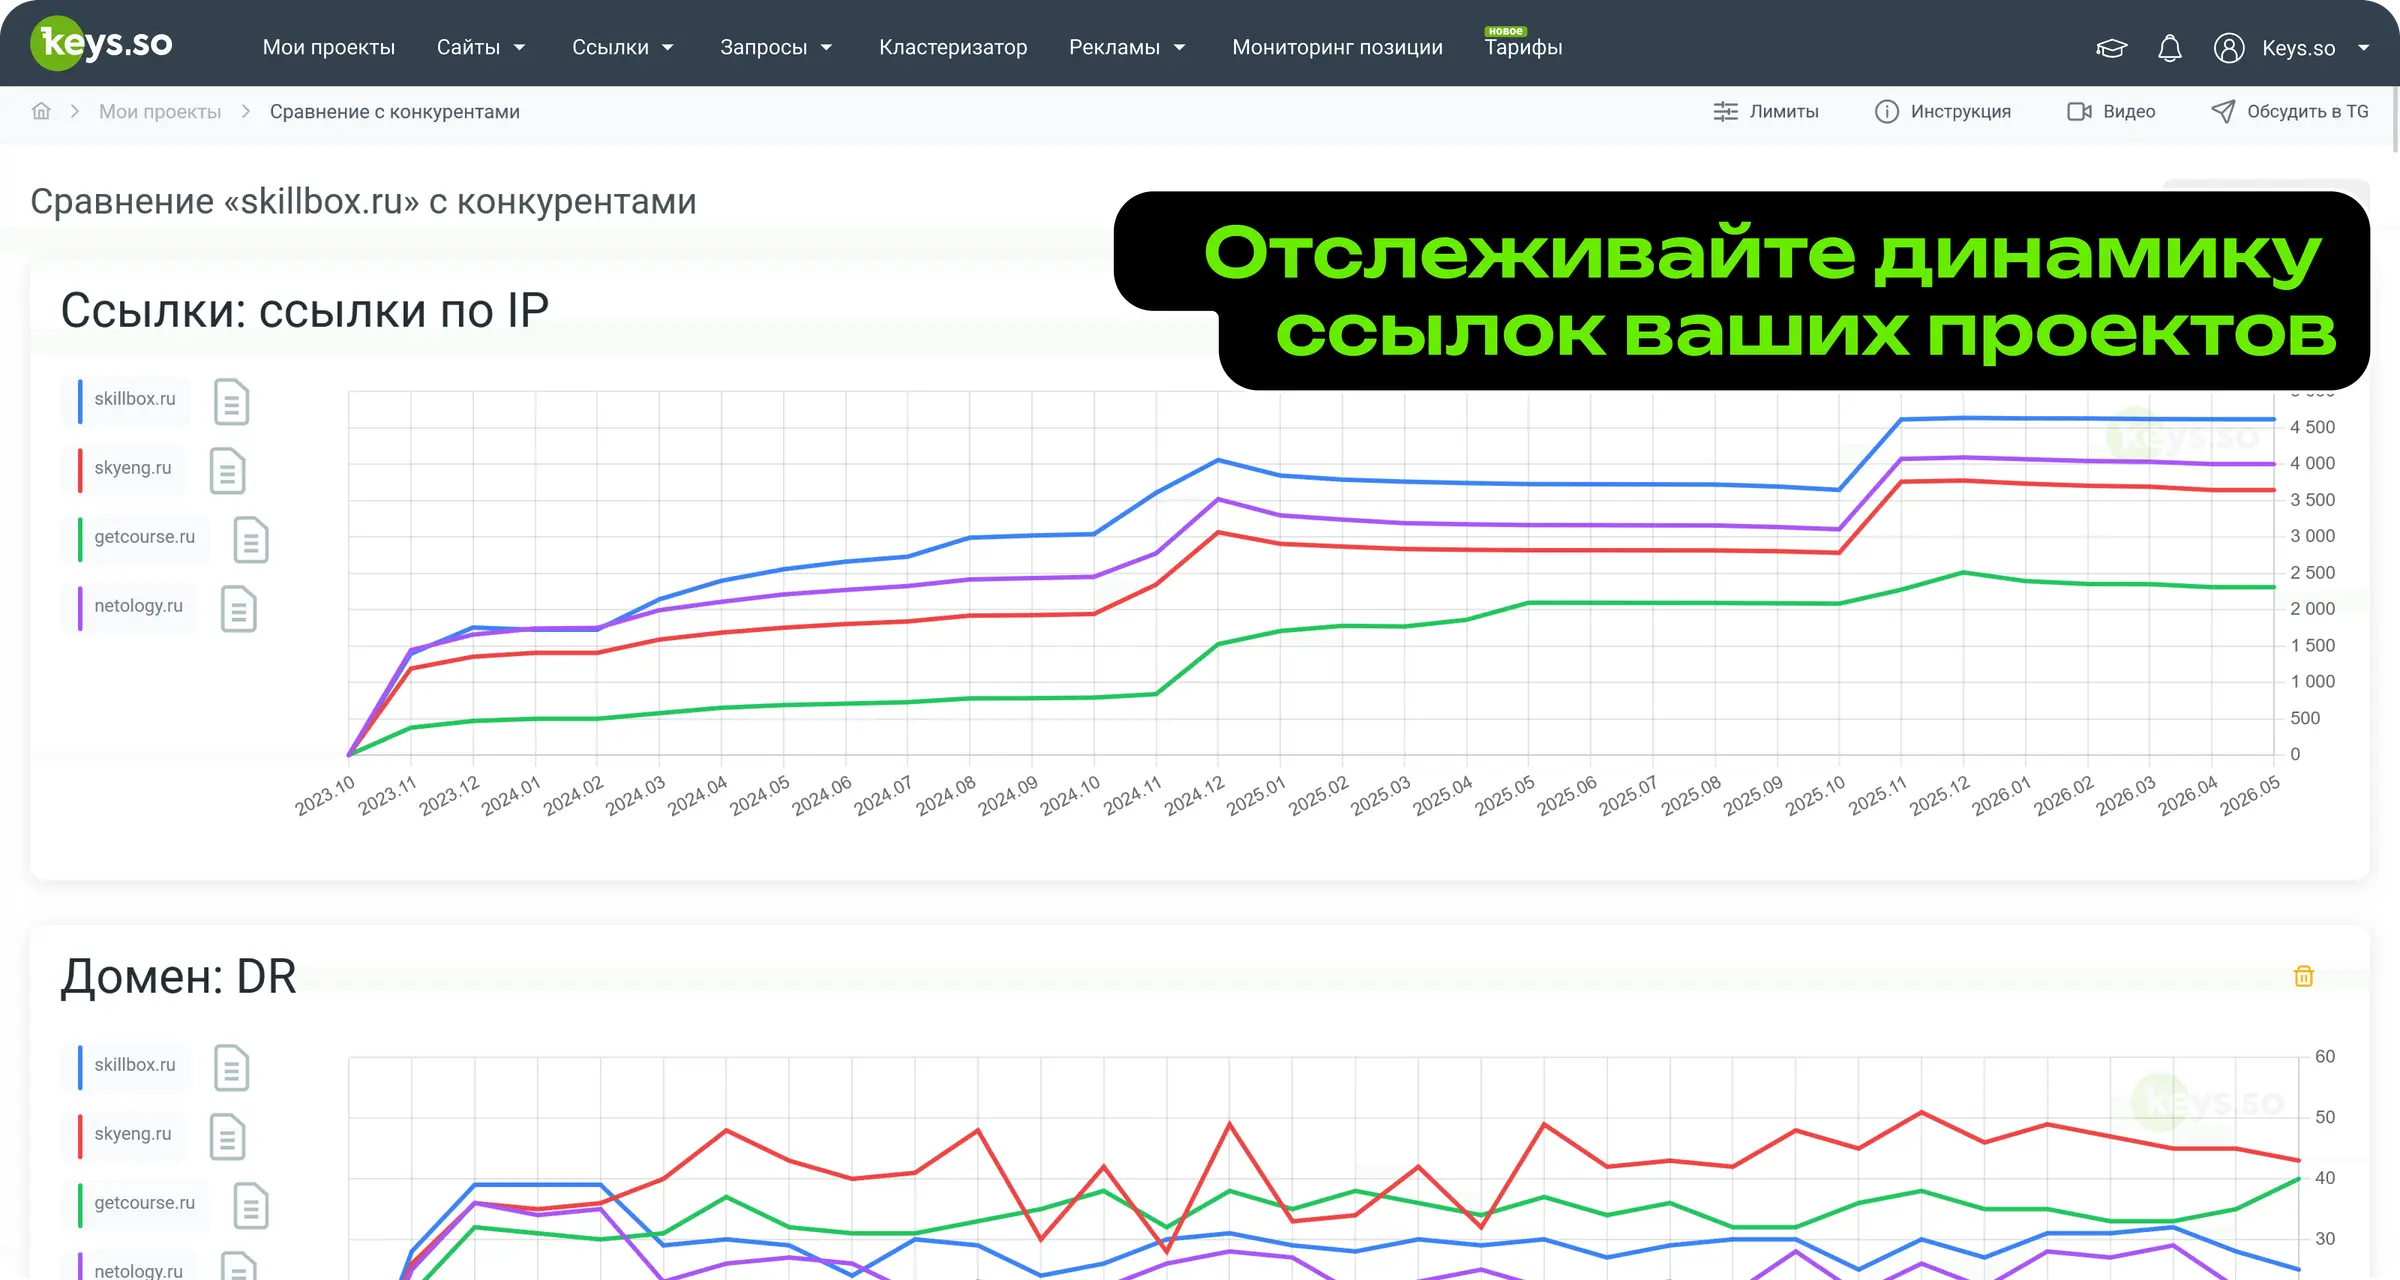Open getcourse.ru report icon in DR chart

tap(251, 1206)
